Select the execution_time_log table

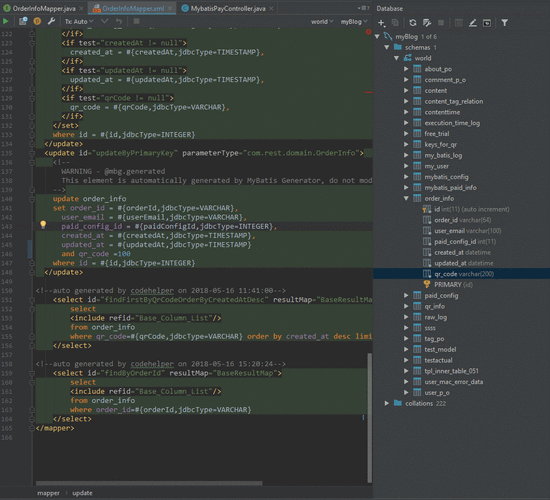coord(452,123)
